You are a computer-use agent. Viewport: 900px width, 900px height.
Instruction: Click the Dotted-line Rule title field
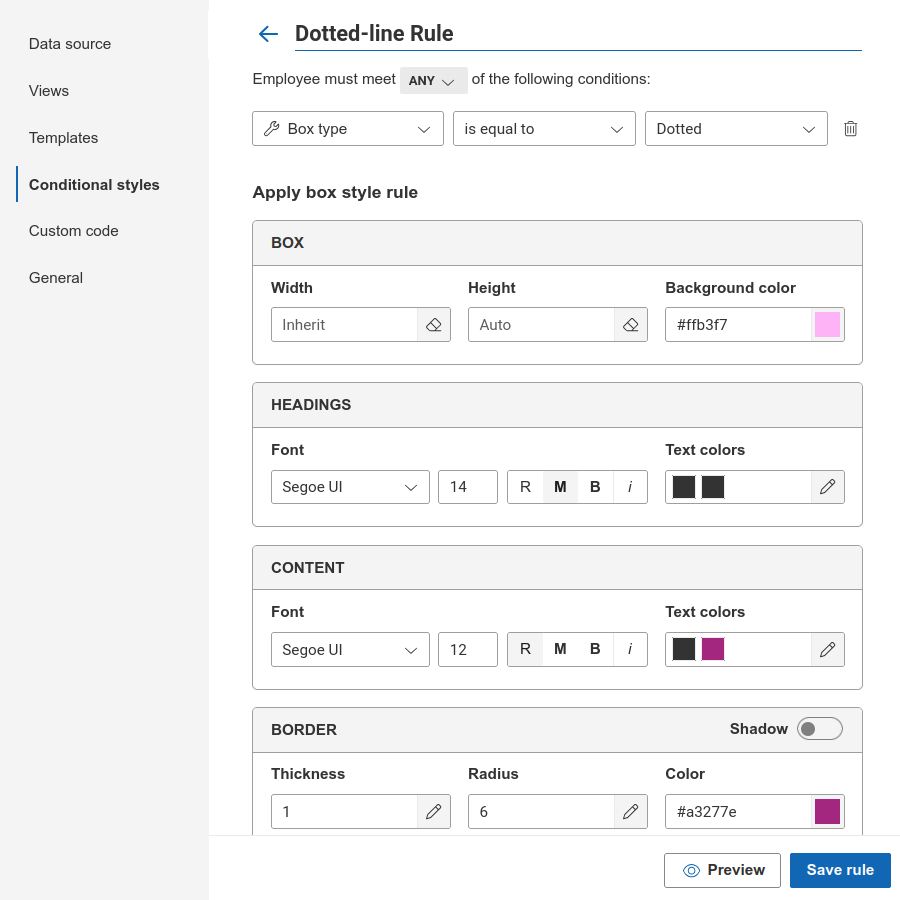point(578,34)
